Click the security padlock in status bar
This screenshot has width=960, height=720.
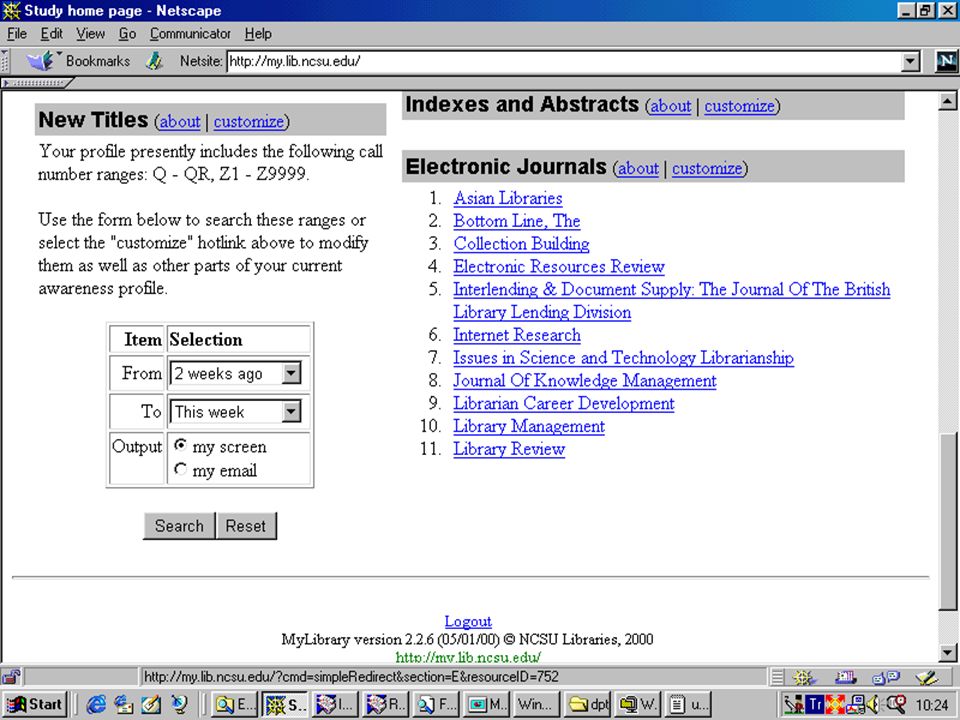pyautogui.click(x=11, y=677)
